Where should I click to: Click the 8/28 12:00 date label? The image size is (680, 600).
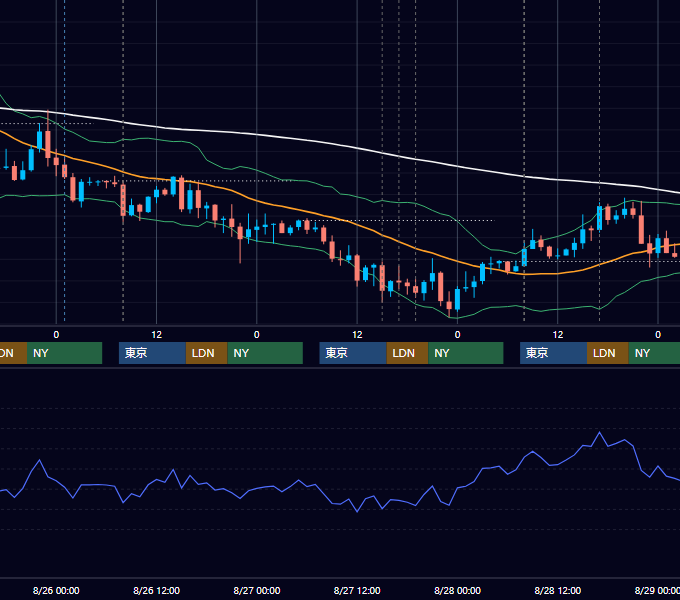(x=558, y=590)
